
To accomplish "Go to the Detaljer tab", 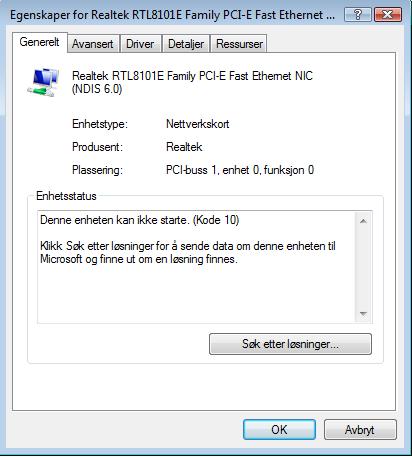I will point(186,44).
